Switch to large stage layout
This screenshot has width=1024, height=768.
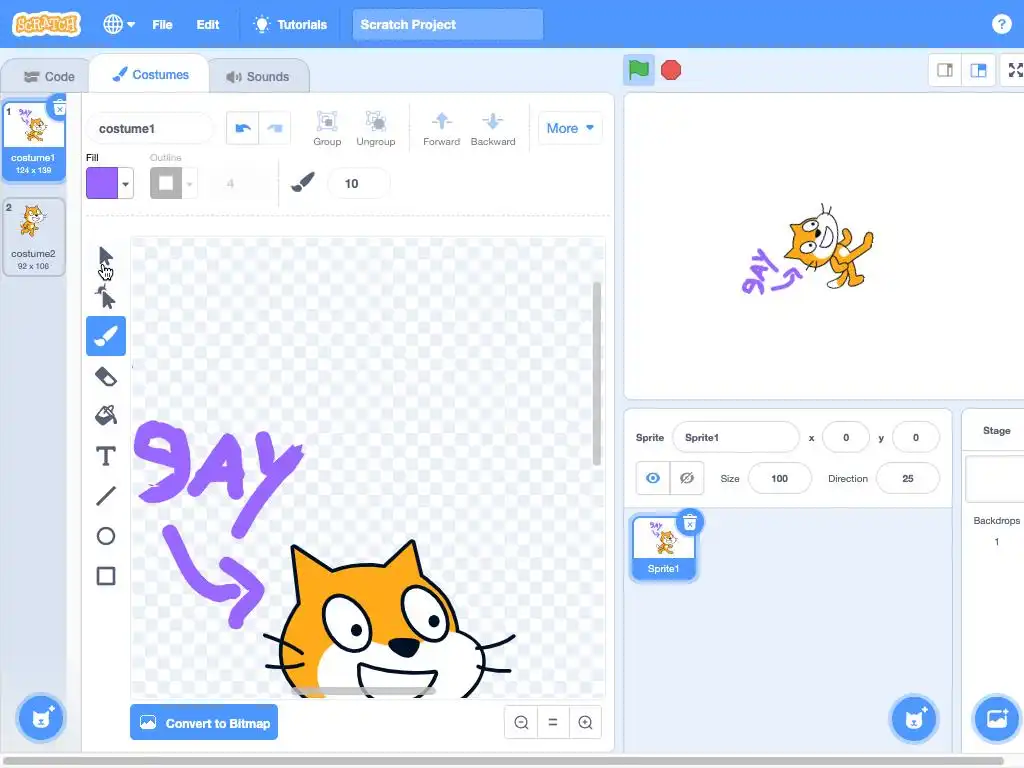(x=978, y=70)
